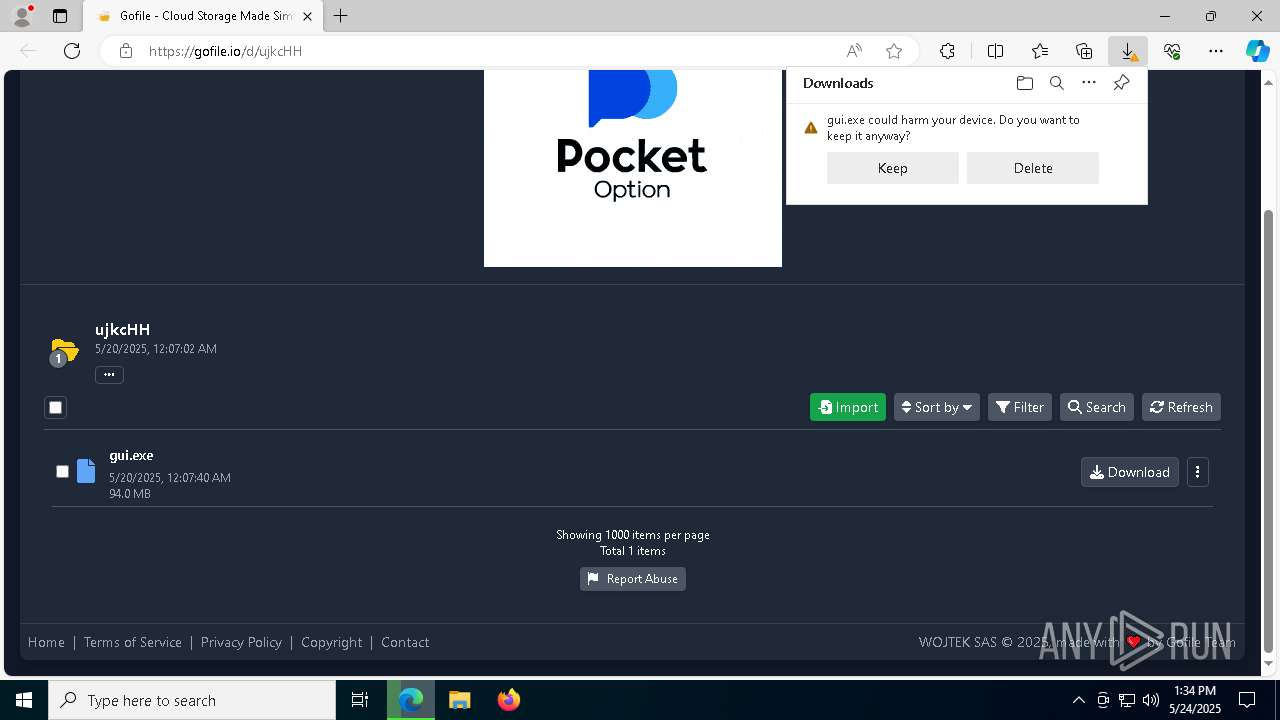This screenshot has width=1280, height=720.
Task: View site information lock icon
Action: coord(126,51)
